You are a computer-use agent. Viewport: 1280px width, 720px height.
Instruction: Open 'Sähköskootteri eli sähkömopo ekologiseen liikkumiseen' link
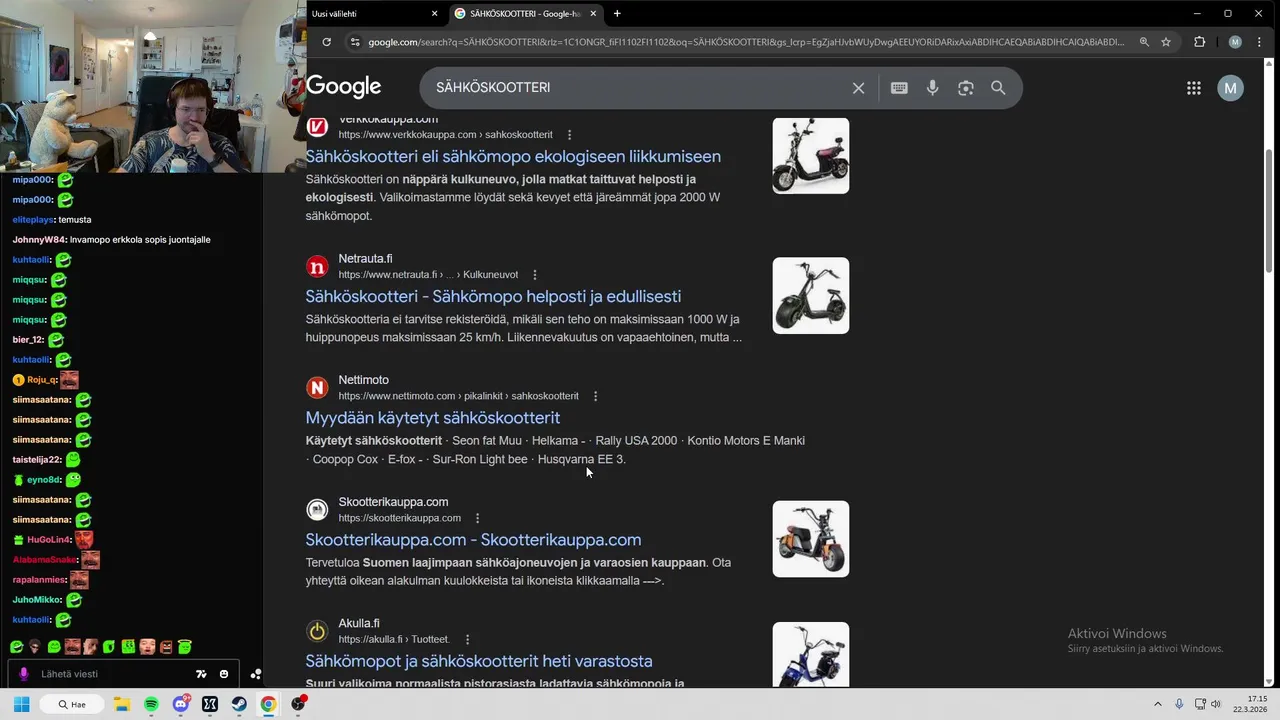513,157
